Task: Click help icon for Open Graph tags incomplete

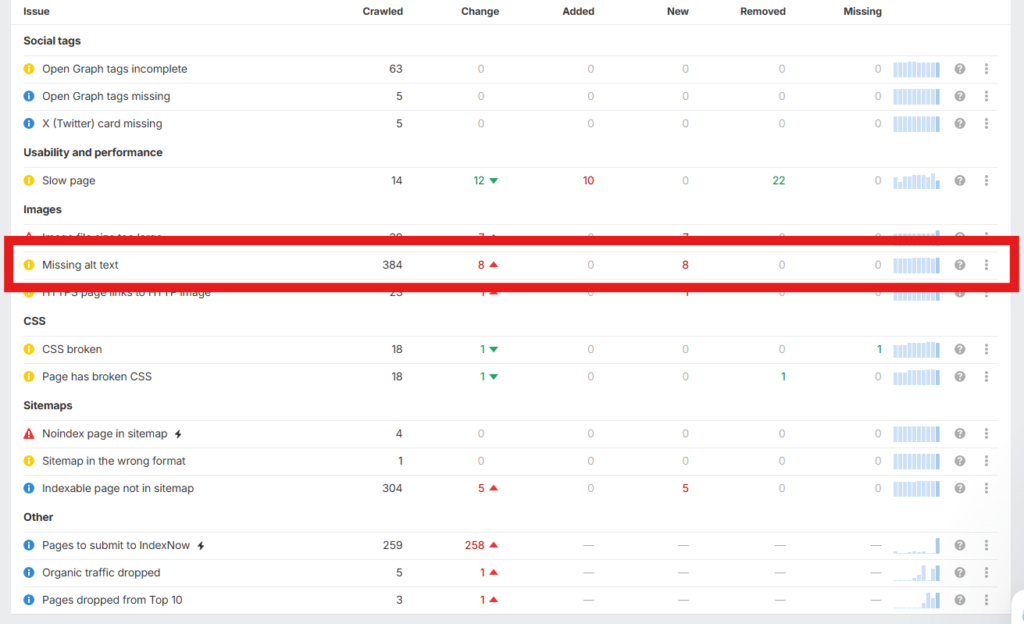Action: point(959,69)
